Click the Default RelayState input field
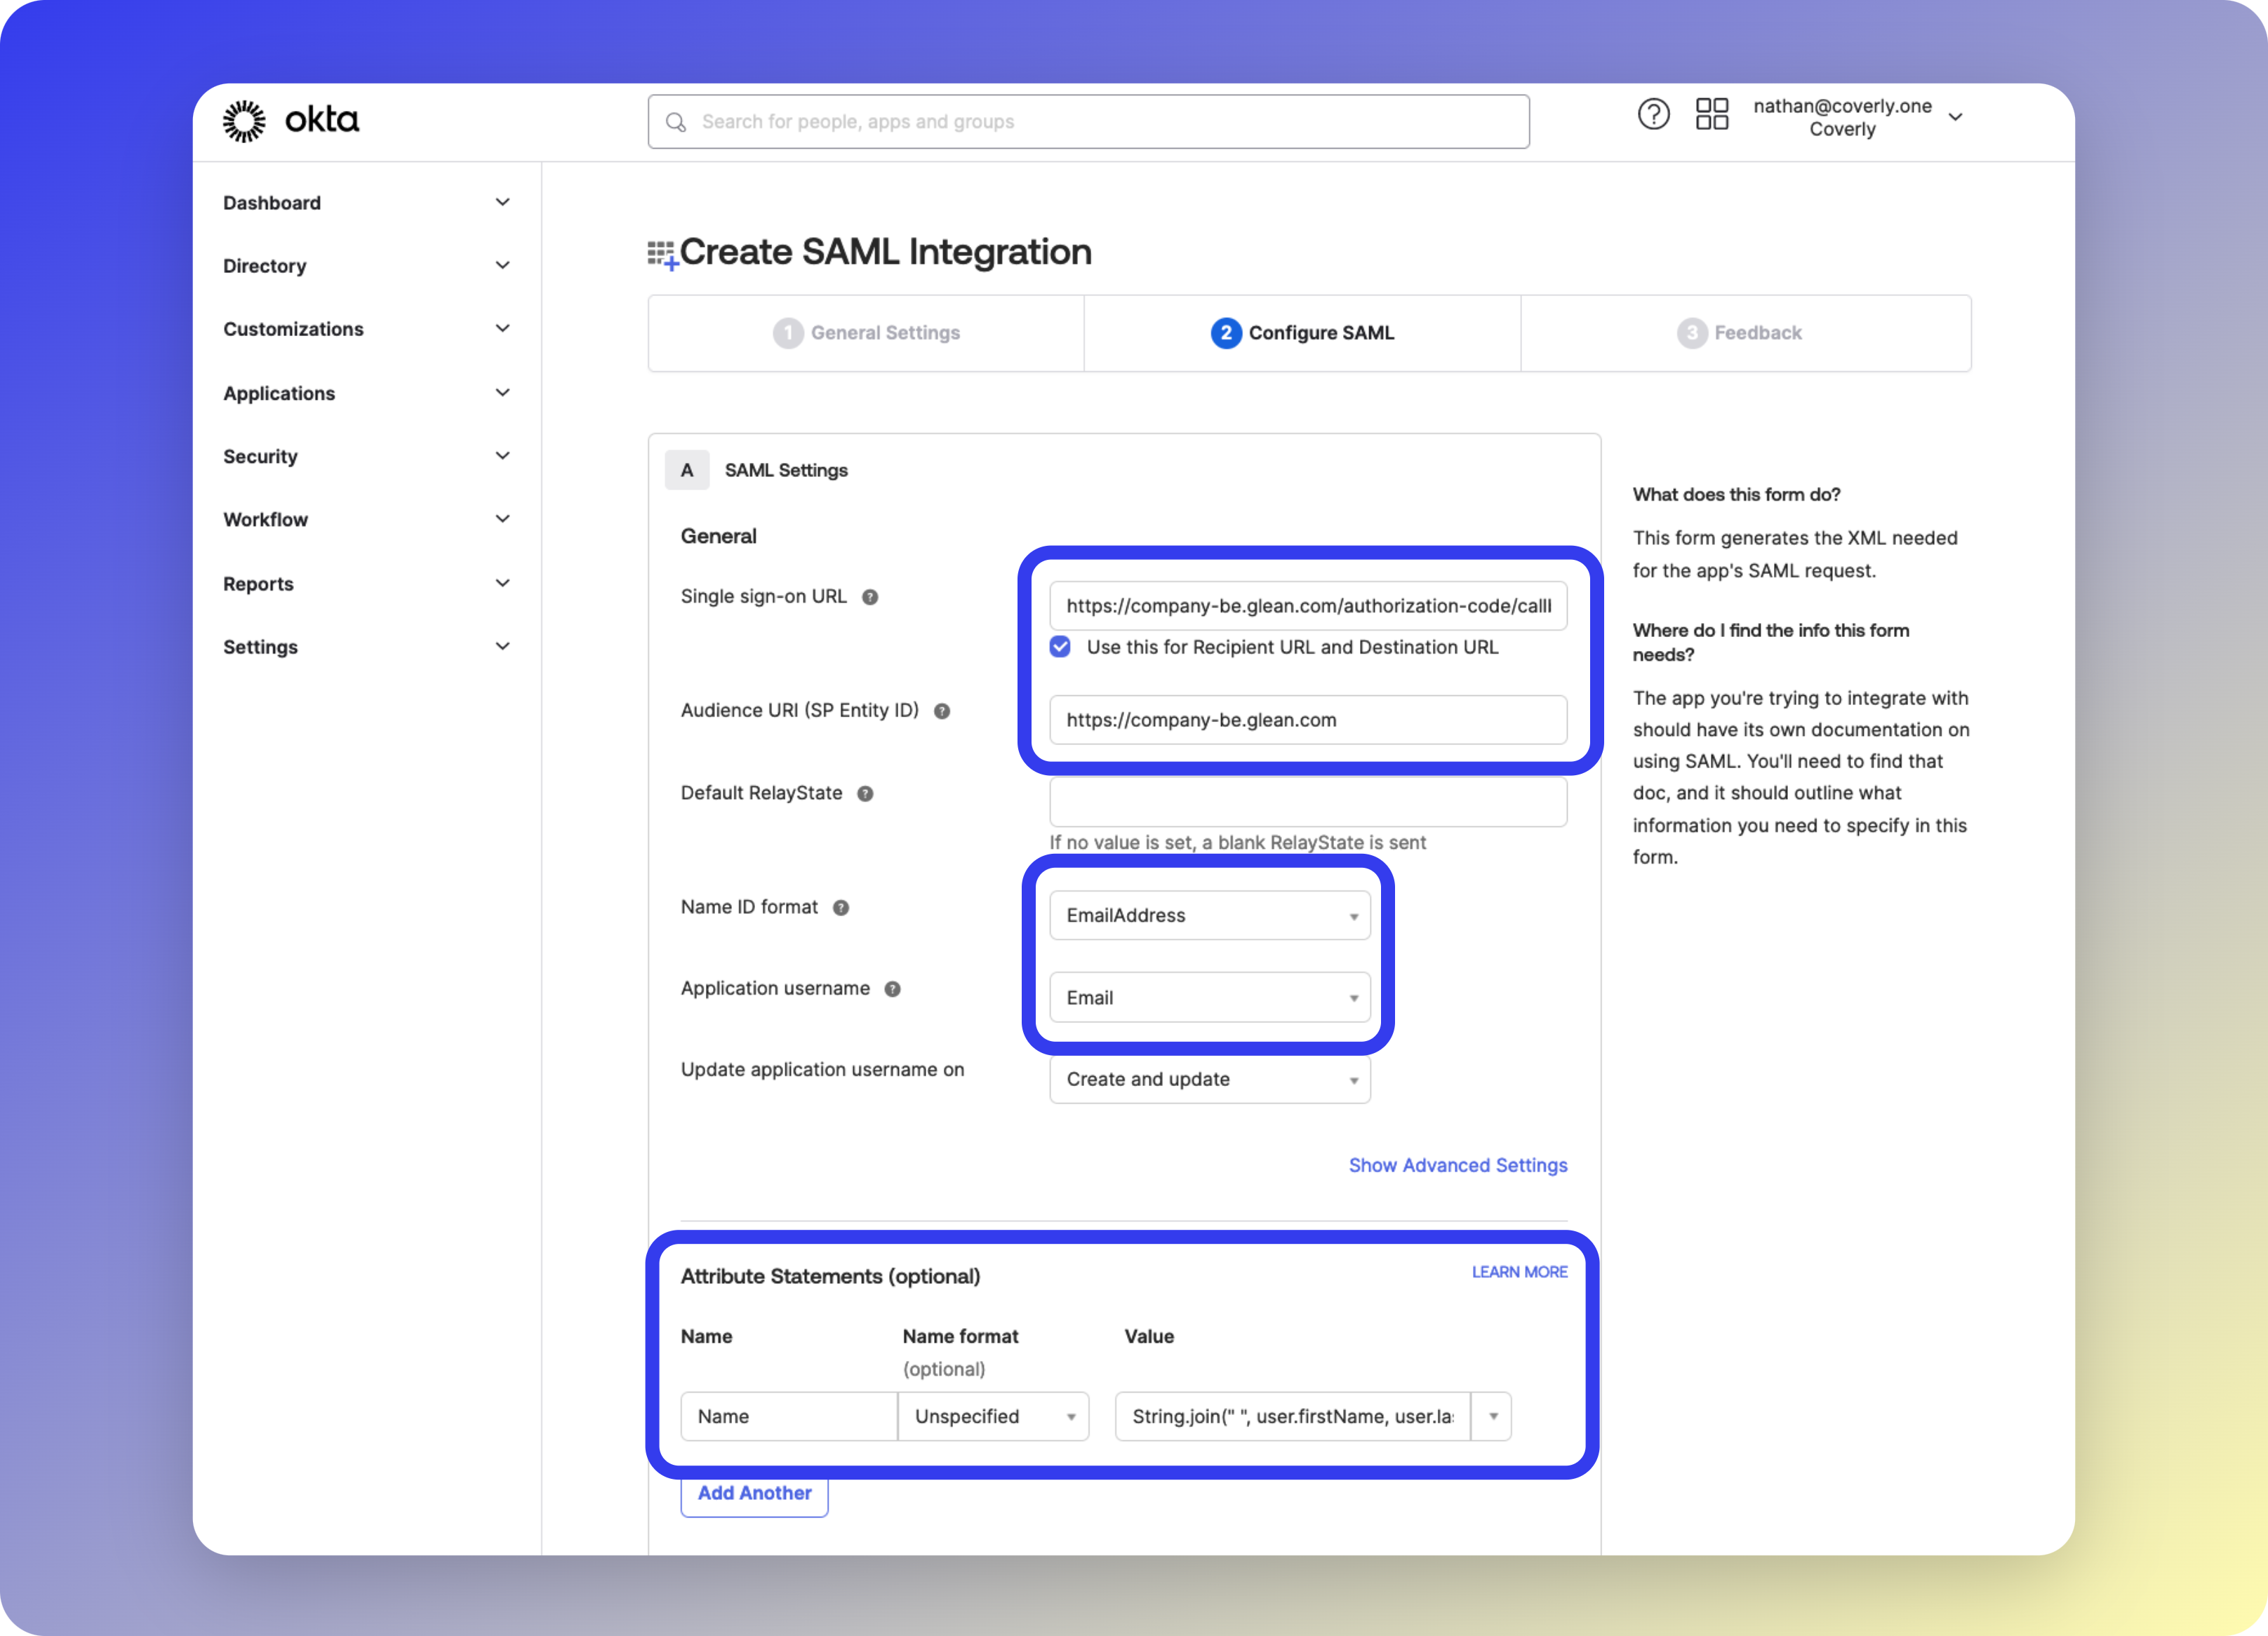The image size is (2268, 1636). click(x=1307, y=802)
